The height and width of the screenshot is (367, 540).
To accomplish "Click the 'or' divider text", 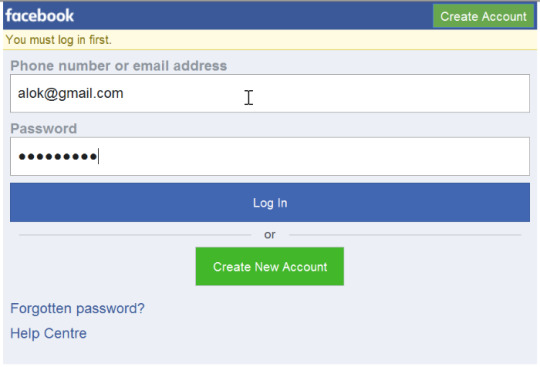I will click(270, 235).
